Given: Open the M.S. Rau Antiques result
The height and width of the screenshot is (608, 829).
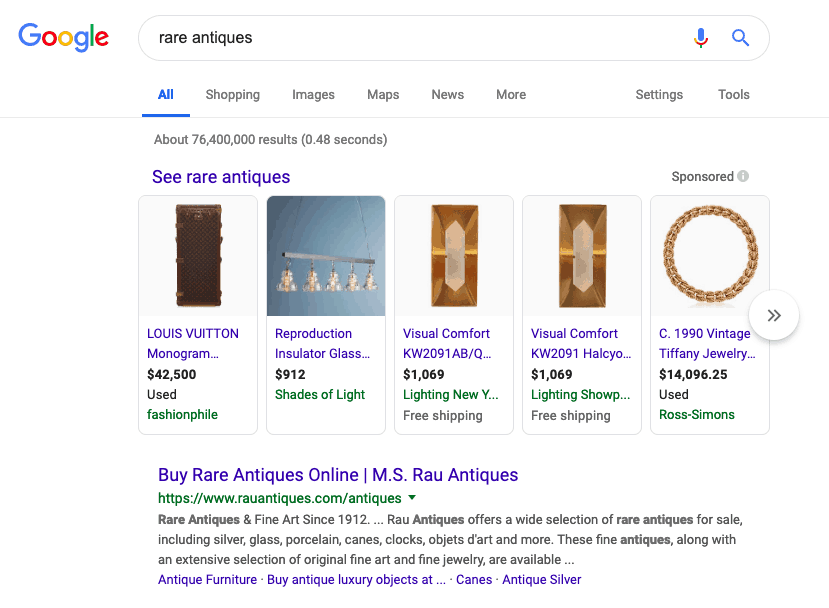Looking at the screenshot, I should point(337,474).
